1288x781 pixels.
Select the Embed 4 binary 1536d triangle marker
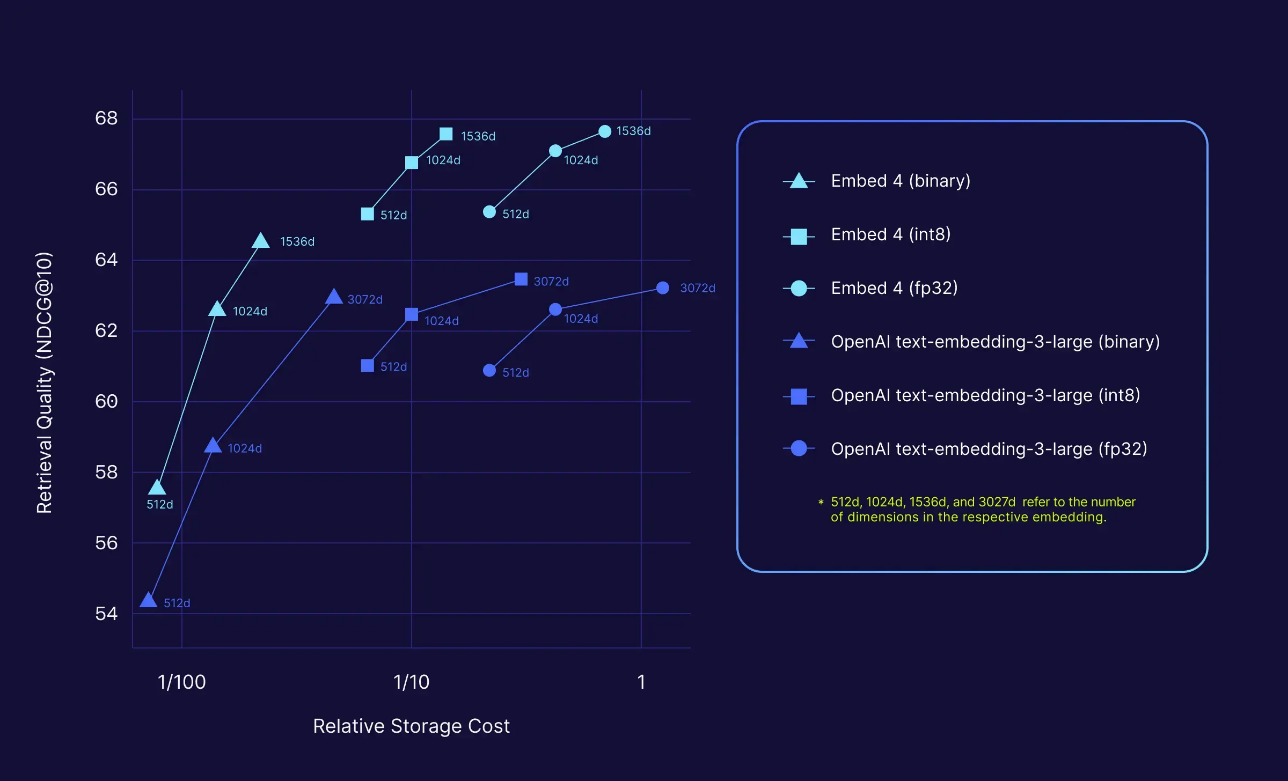coord(261,241)
